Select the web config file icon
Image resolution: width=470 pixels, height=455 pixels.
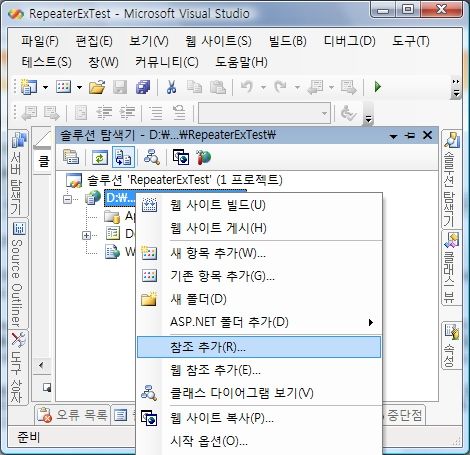pos(112,252)
